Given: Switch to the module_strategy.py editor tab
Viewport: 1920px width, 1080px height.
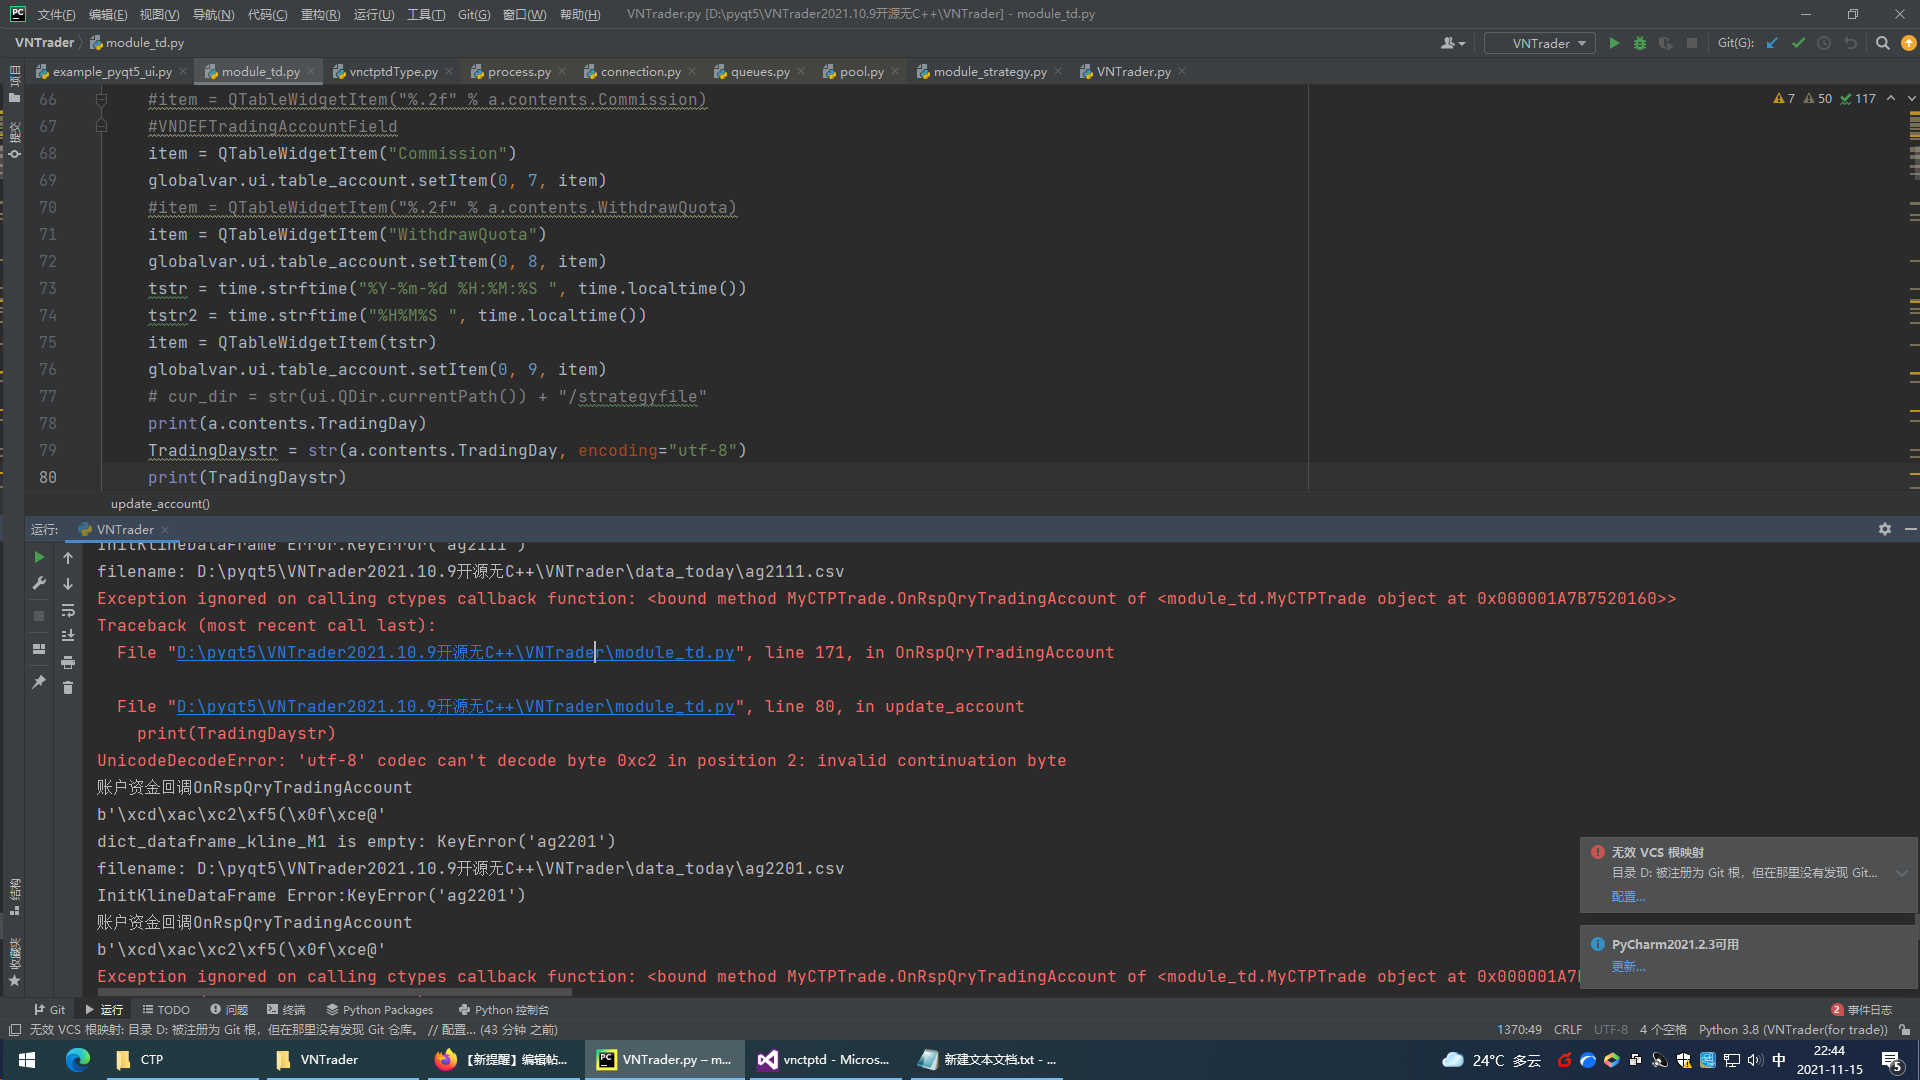Looking at the screenshot, I should [990, 71].
